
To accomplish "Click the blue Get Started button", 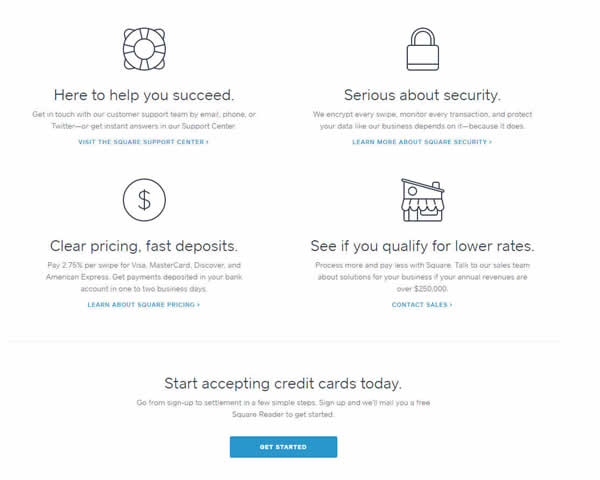I will (284, 447).
